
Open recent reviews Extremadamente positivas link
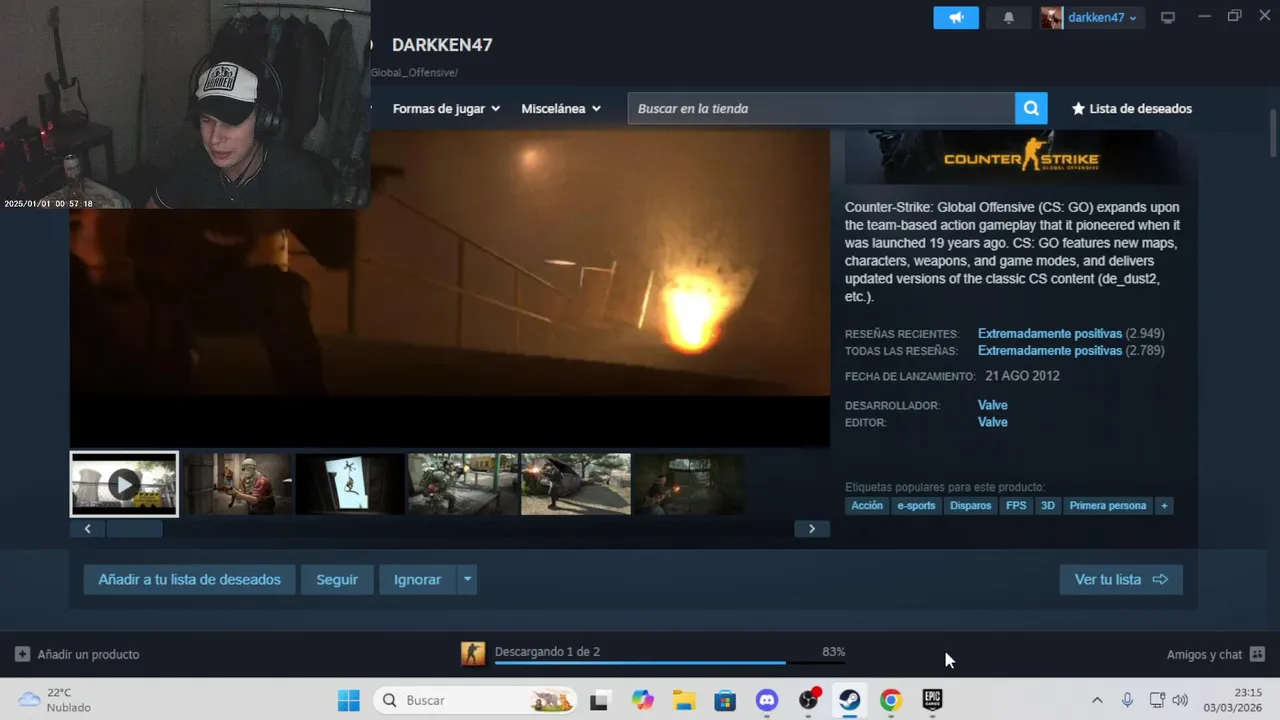[1050, 334]
